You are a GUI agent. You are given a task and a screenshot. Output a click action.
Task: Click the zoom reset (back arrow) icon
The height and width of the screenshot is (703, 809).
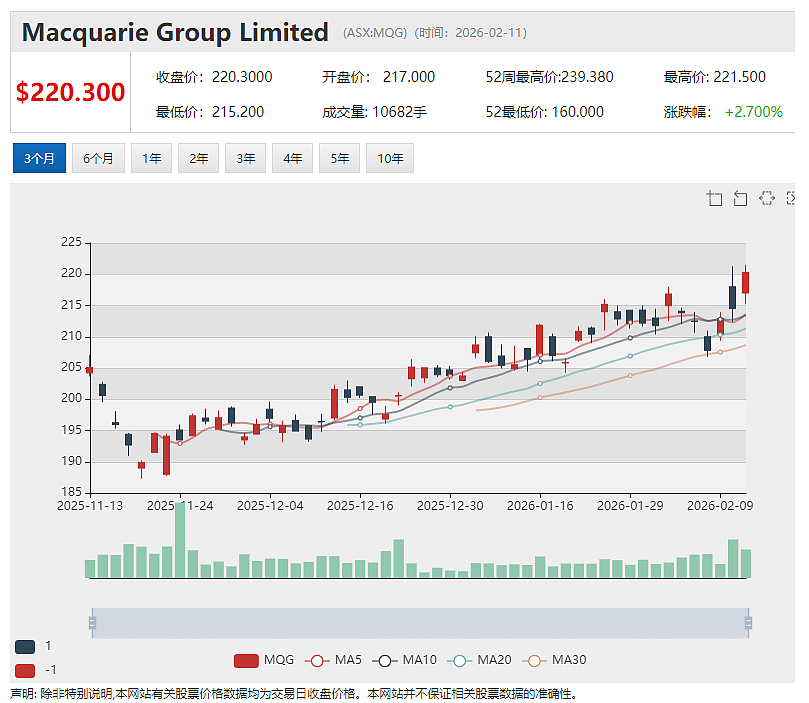point(740,198)
